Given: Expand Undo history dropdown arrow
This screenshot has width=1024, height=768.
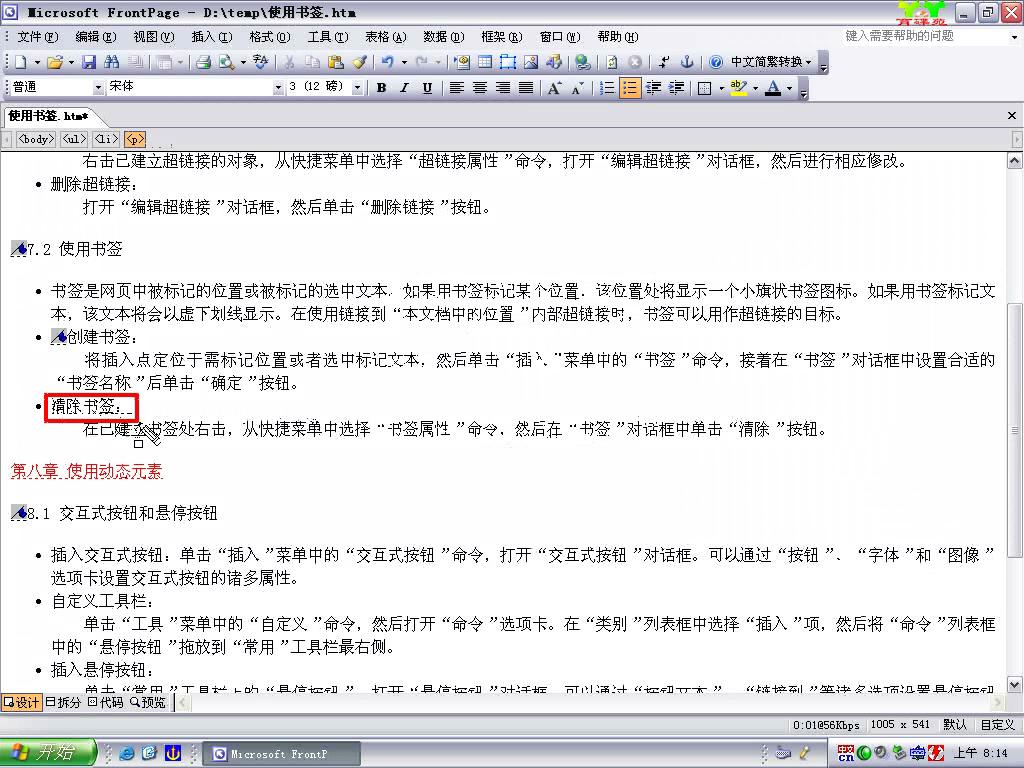Looking at the screenshot, I should pyautogui.click(x=404, y=63).
